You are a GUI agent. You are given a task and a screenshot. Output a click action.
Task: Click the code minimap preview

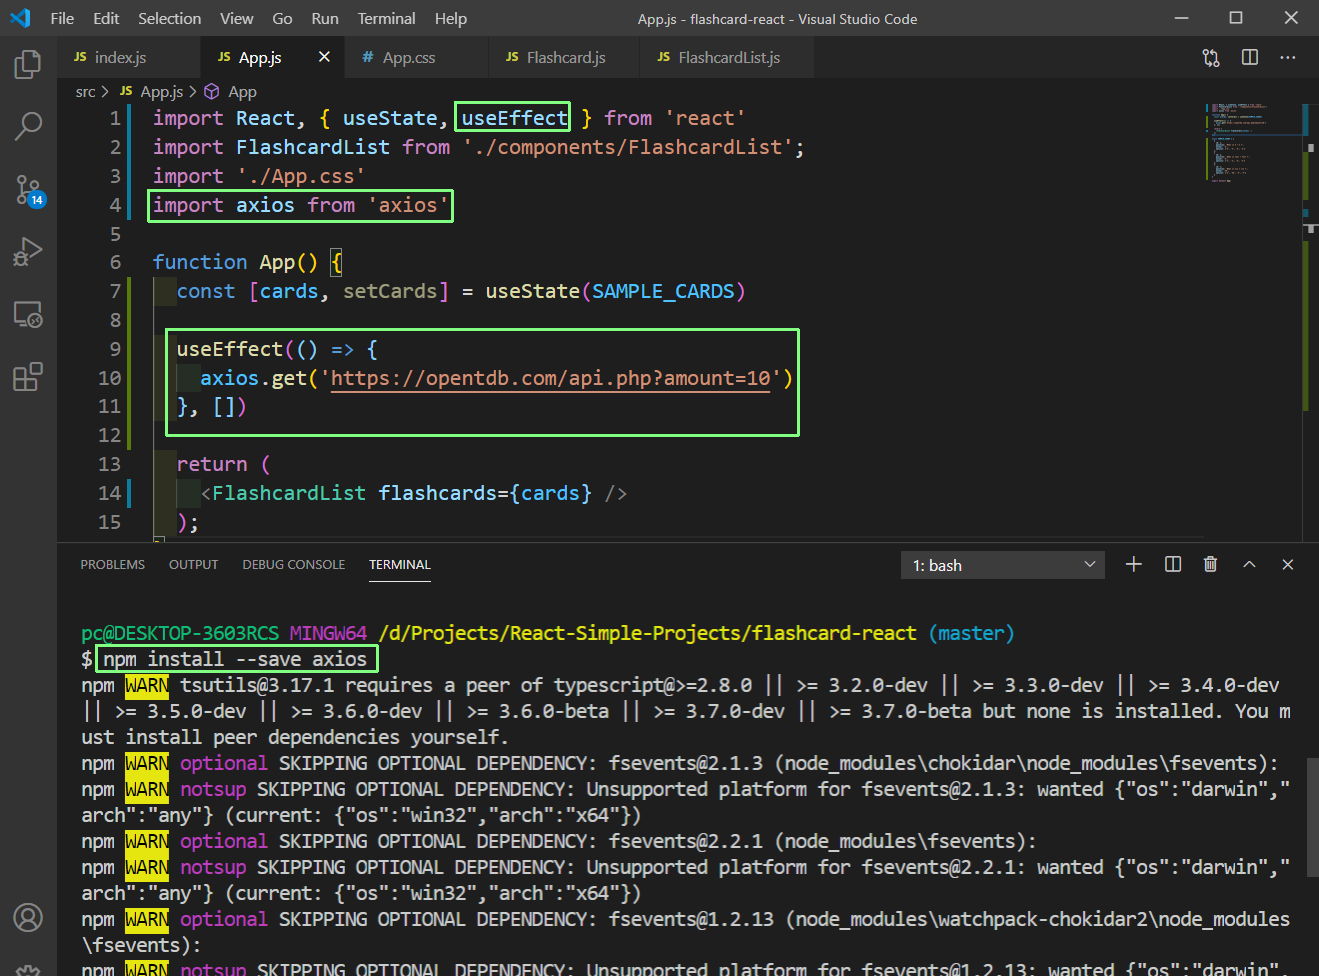(1254, 141)
